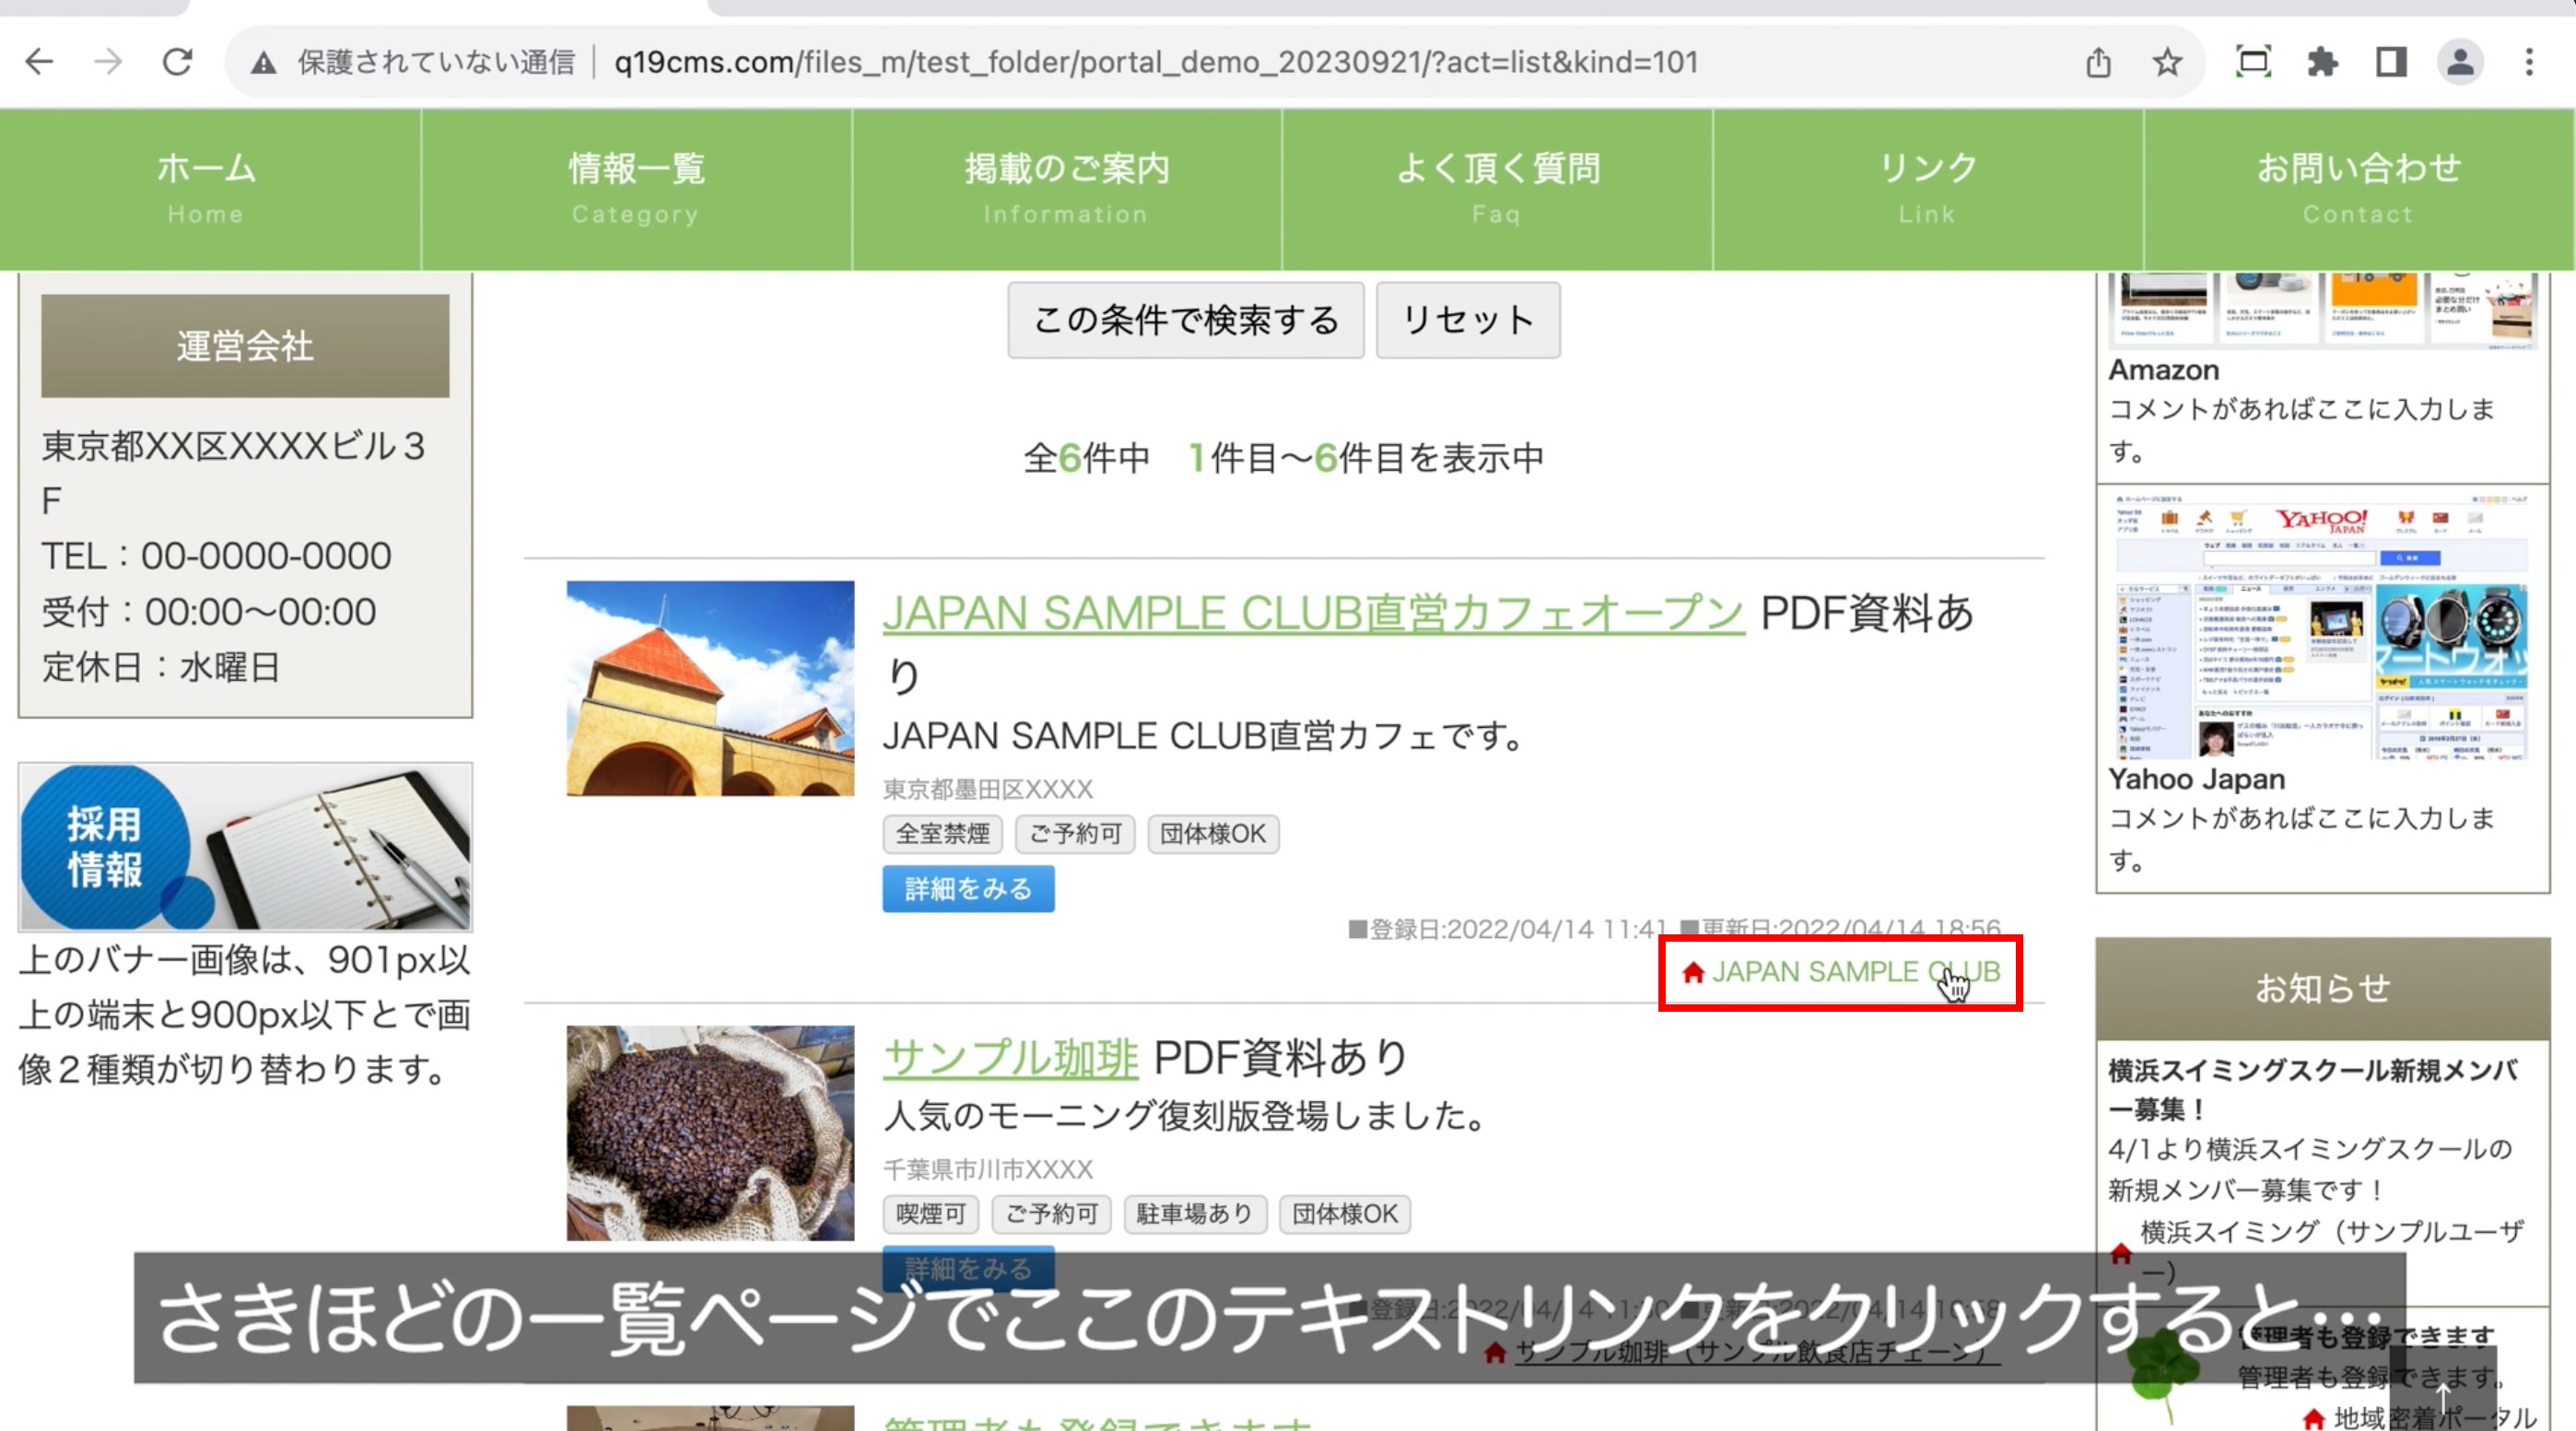Click the Yahoo Japan screenshot thumbnail

pos(2322,626)
